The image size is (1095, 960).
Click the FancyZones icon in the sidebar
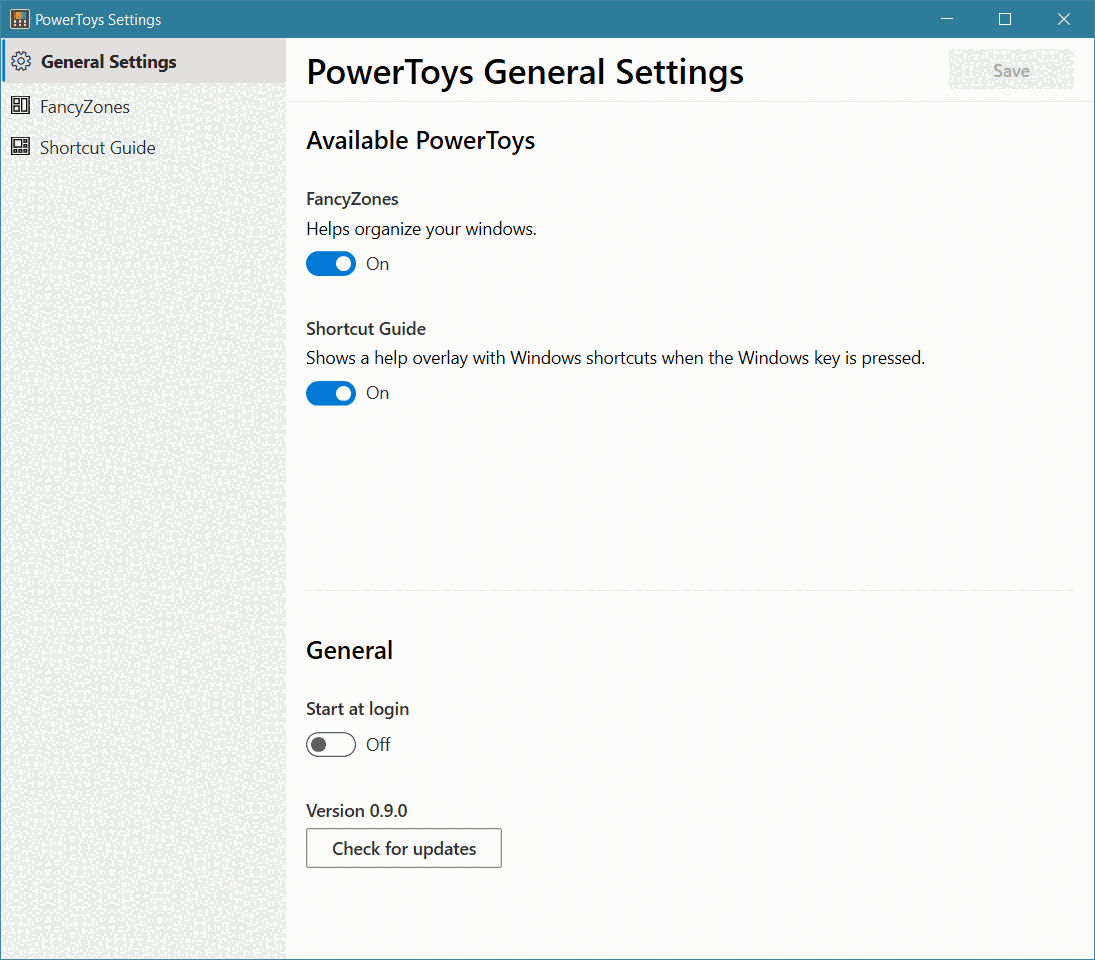(x=21, y=105)
